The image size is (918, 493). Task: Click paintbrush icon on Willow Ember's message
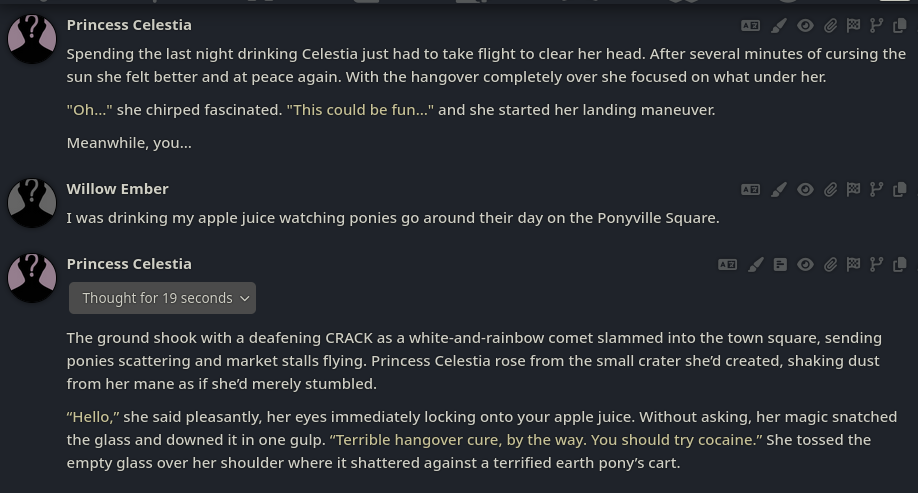tap(778, 190)
